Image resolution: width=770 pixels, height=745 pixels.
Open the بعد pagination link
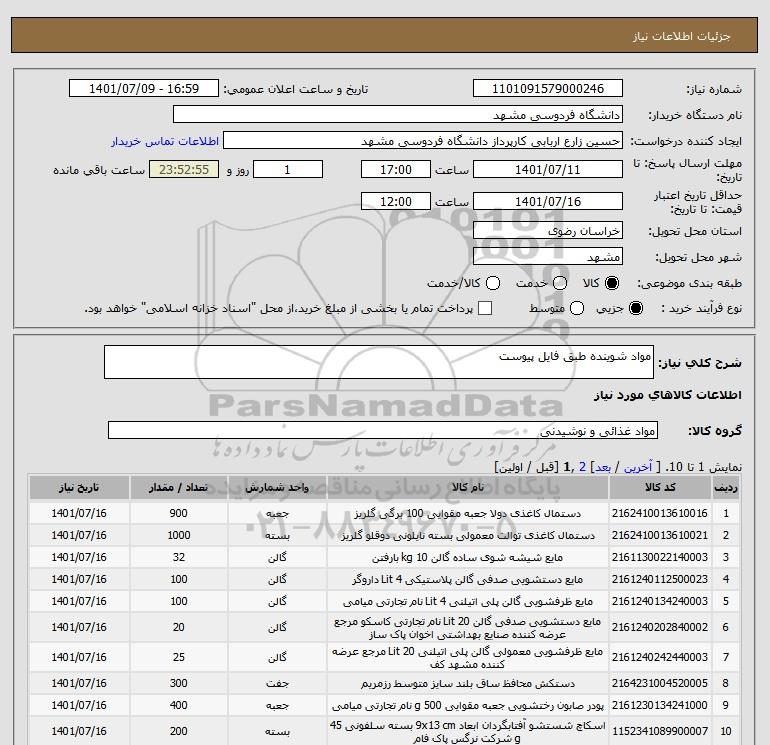tap(602, 467)
